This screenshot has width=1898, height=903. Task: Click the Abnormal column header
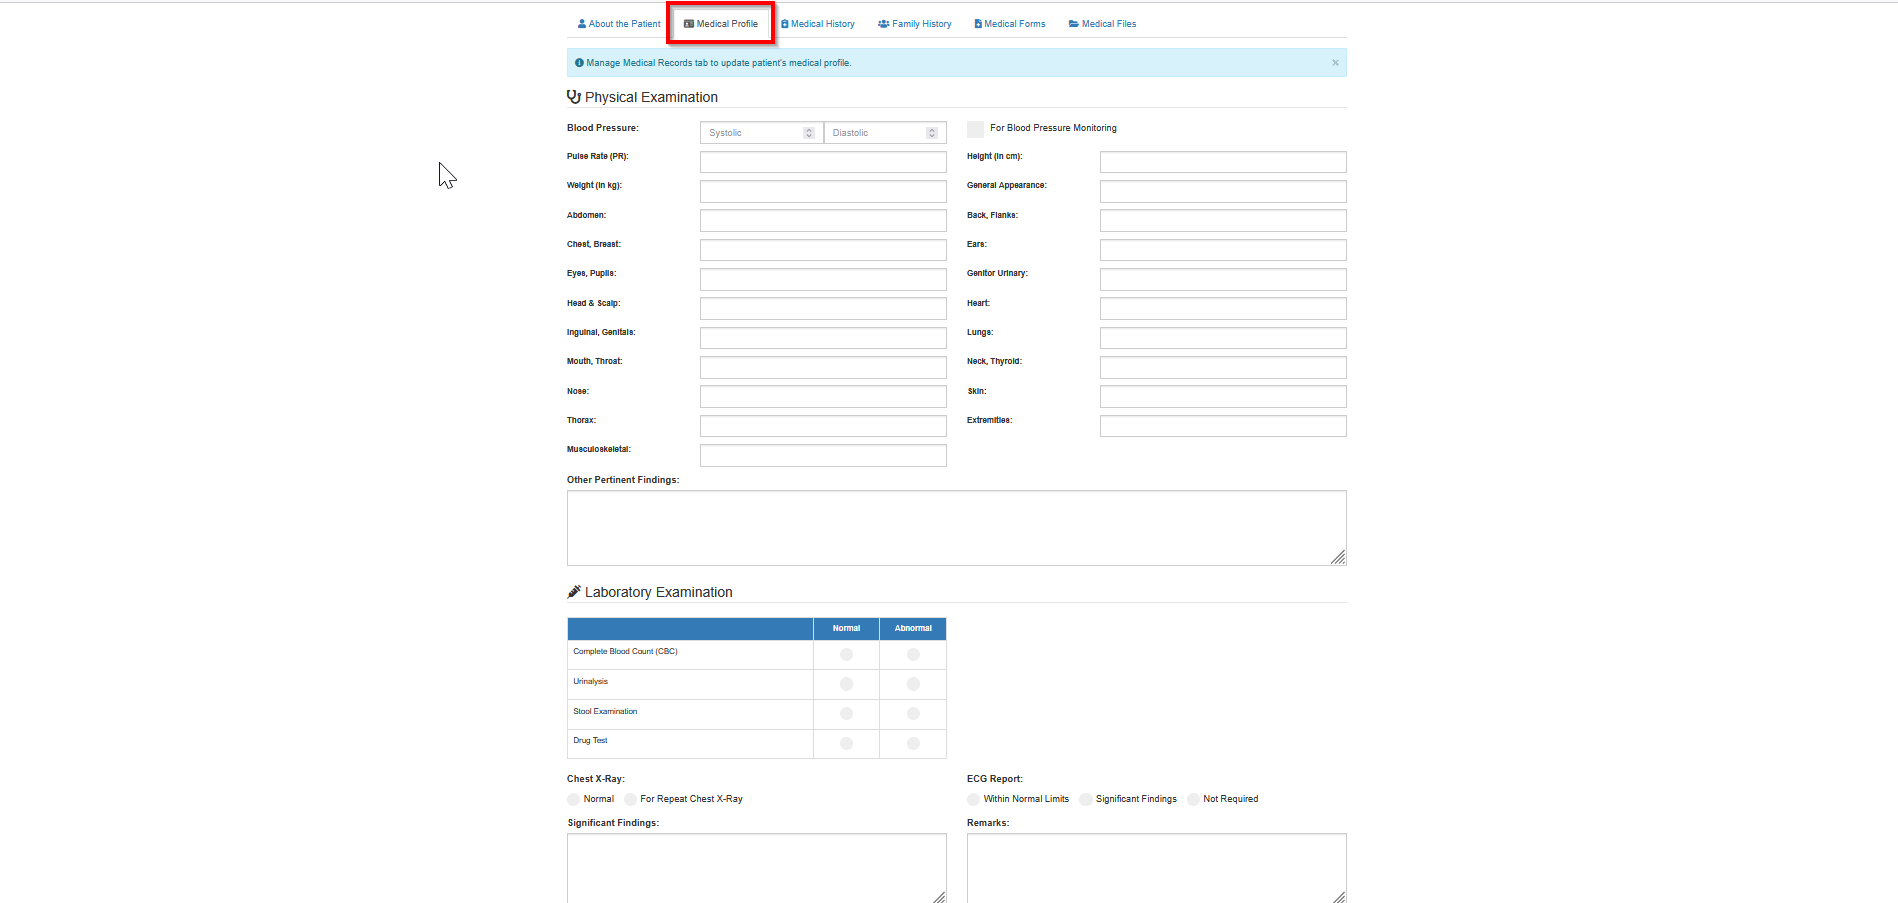point(913,629)
